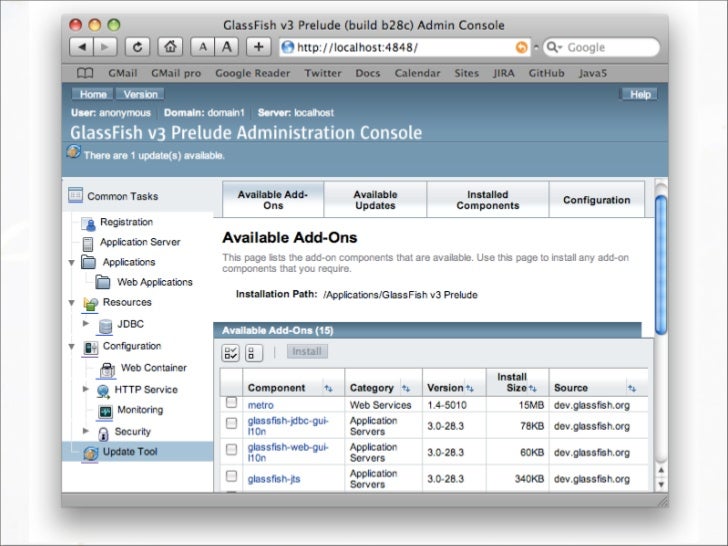
Task: Open the Configuration tab of Update Tool
Action: coord(597,200)
